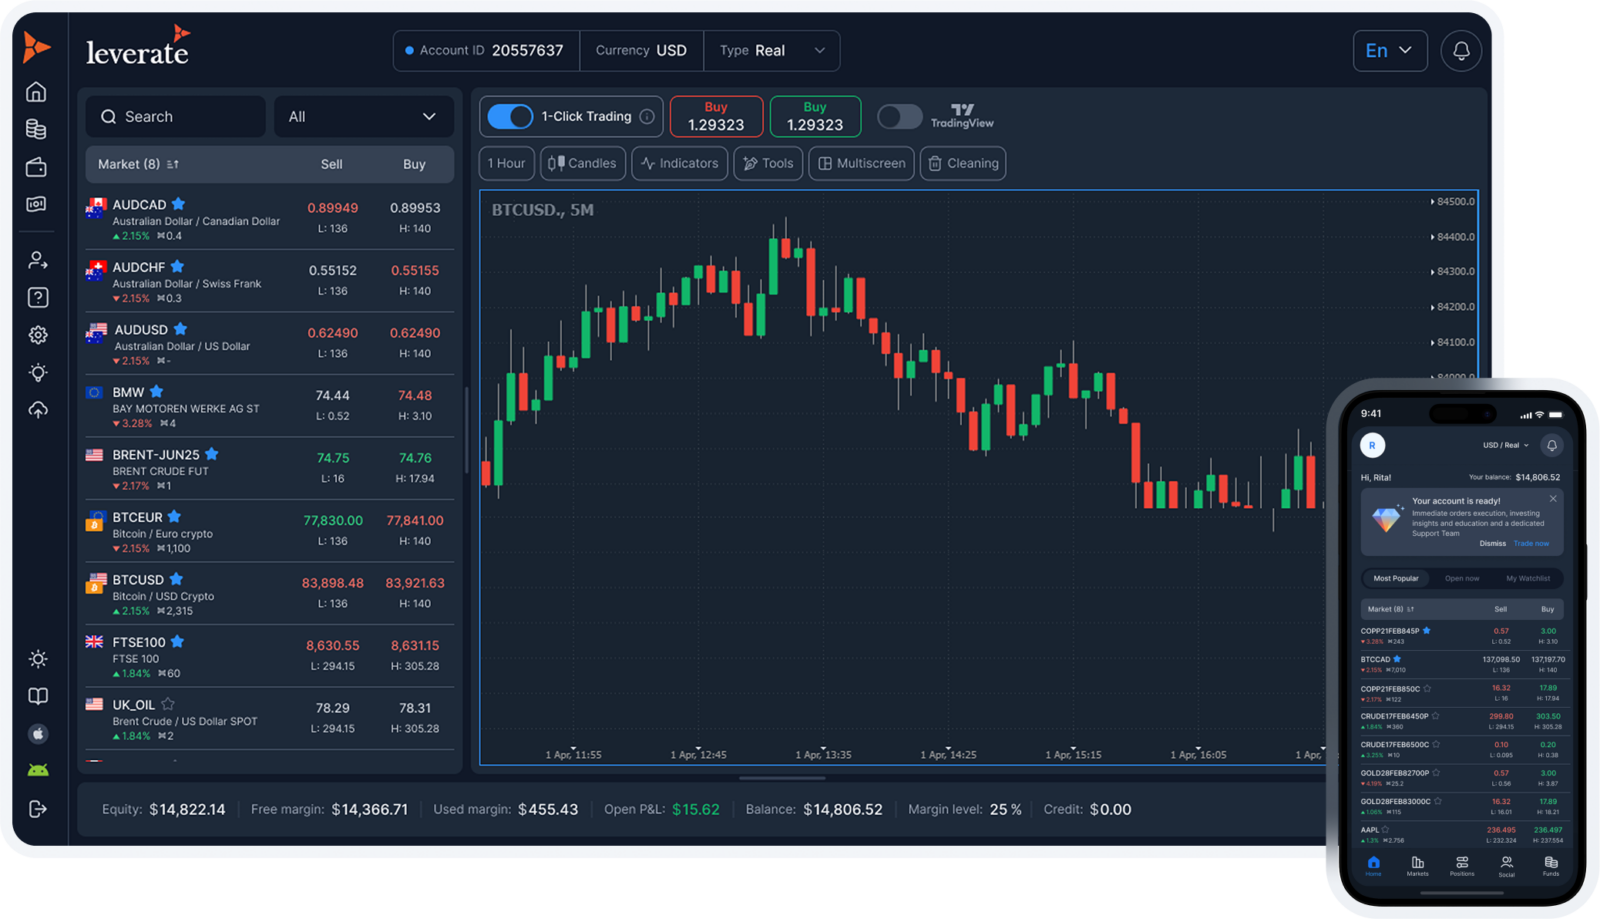Viewport: 1600px width, 919px height.
Task: Open the settings gear icon
Action: tap(37, 335)
